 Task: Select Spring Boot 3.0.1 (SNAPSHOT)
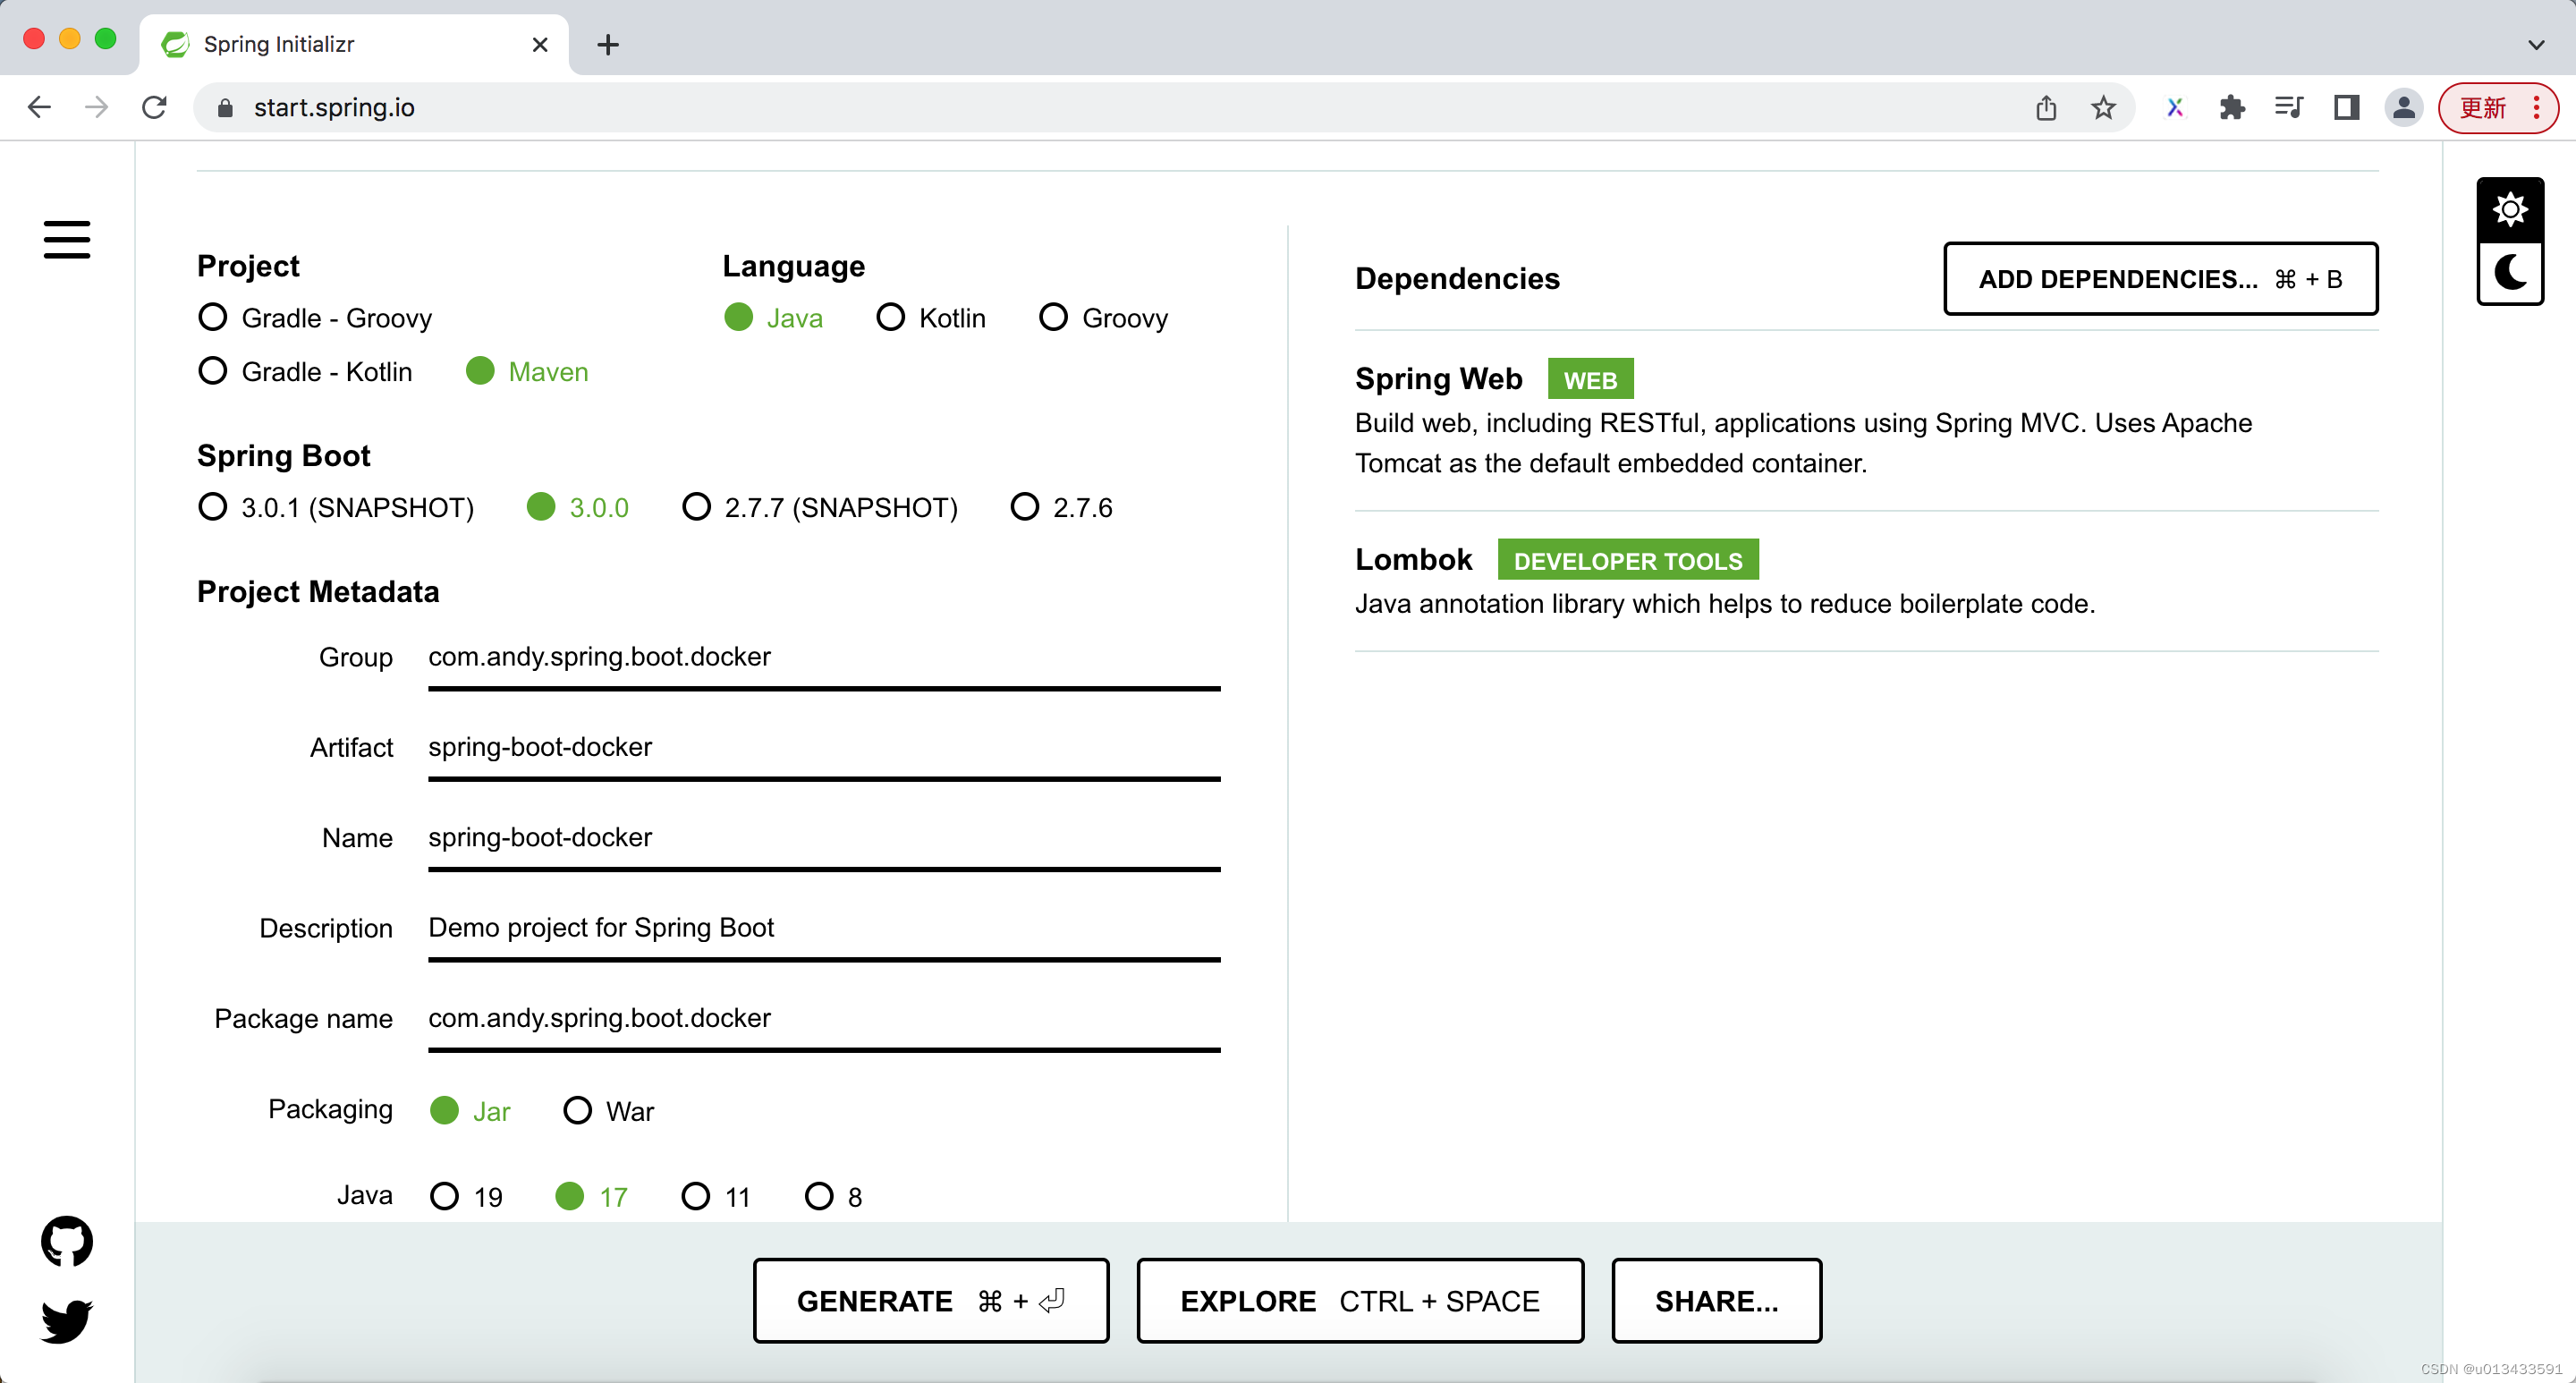pyautogui.click(x=336, y=507)
